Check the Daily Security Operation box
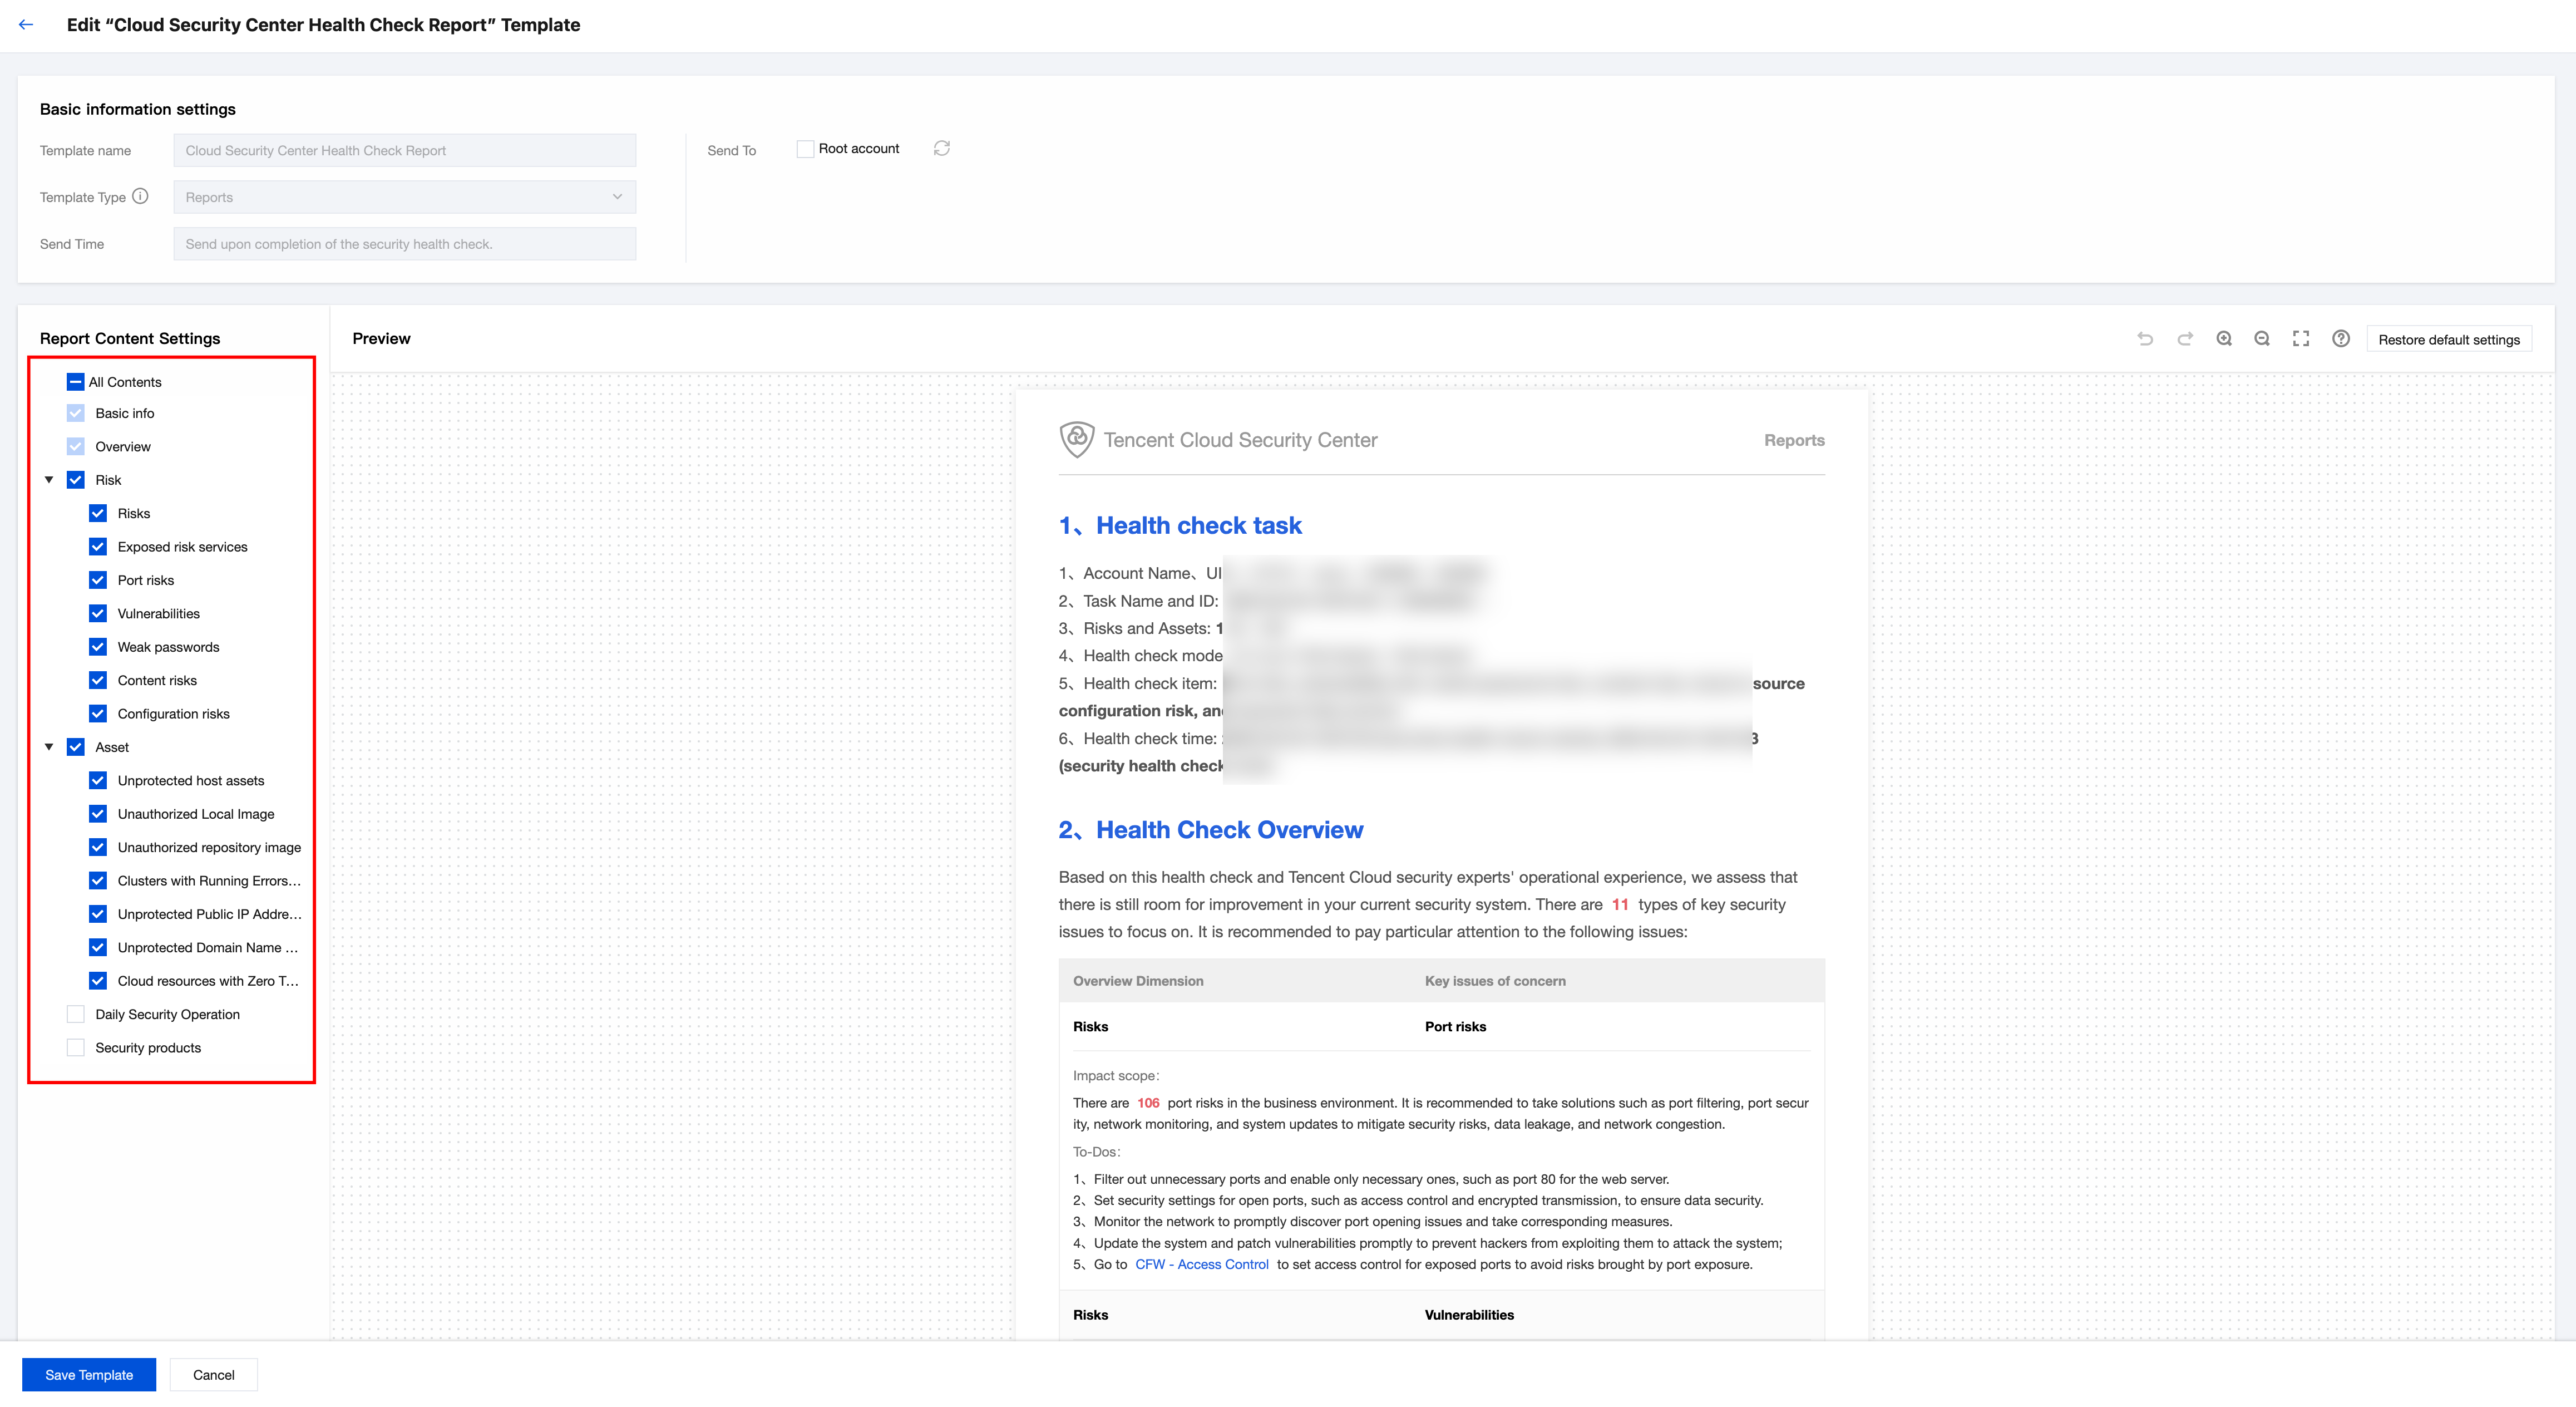This screenshot has height=1407, width=2576. click(x=76, y=1014)
